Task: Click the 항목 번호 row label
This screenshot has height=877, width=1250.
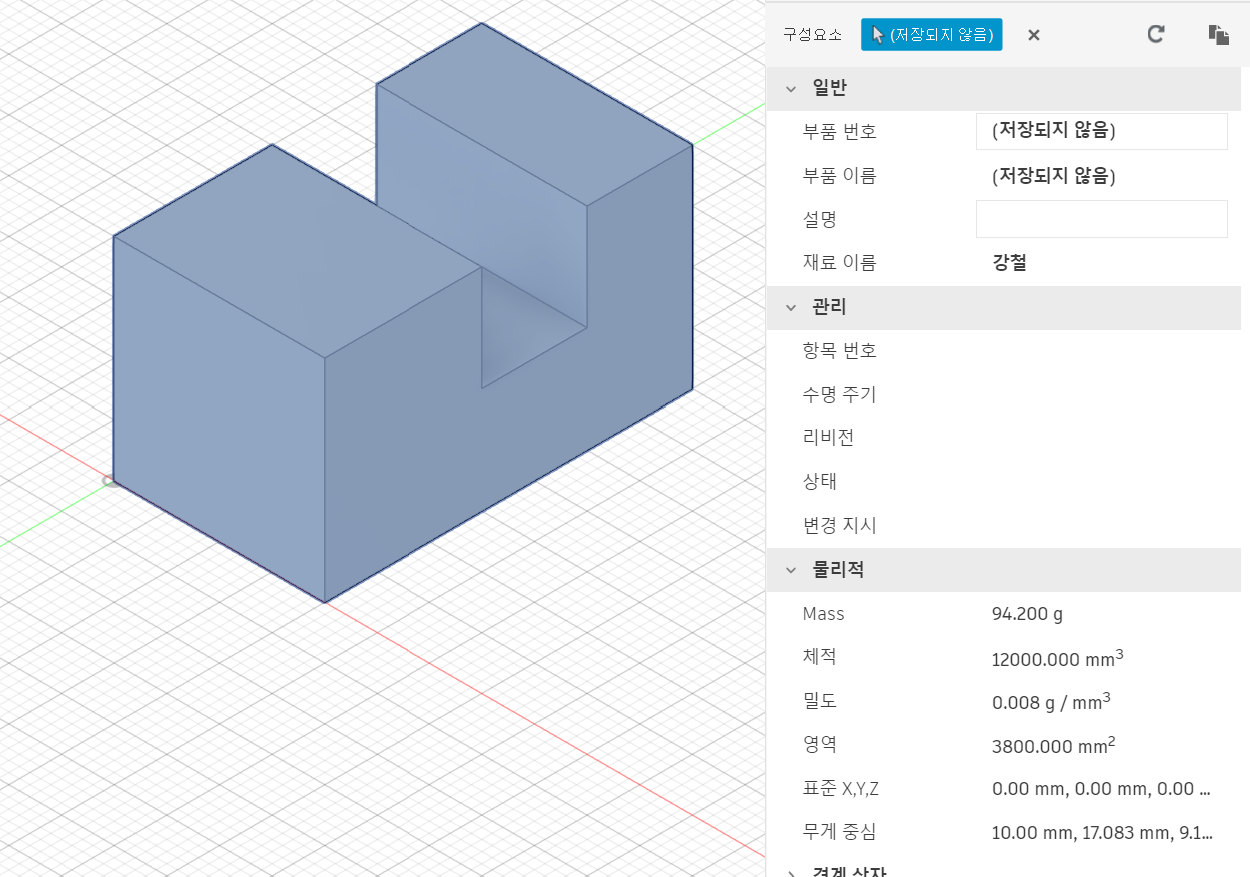Action: pyautogui.click(x=839, y=351)
